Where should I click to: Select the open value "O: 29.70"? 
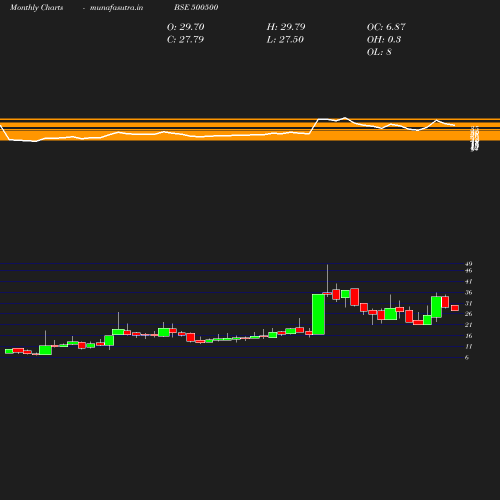pos(185,27)
